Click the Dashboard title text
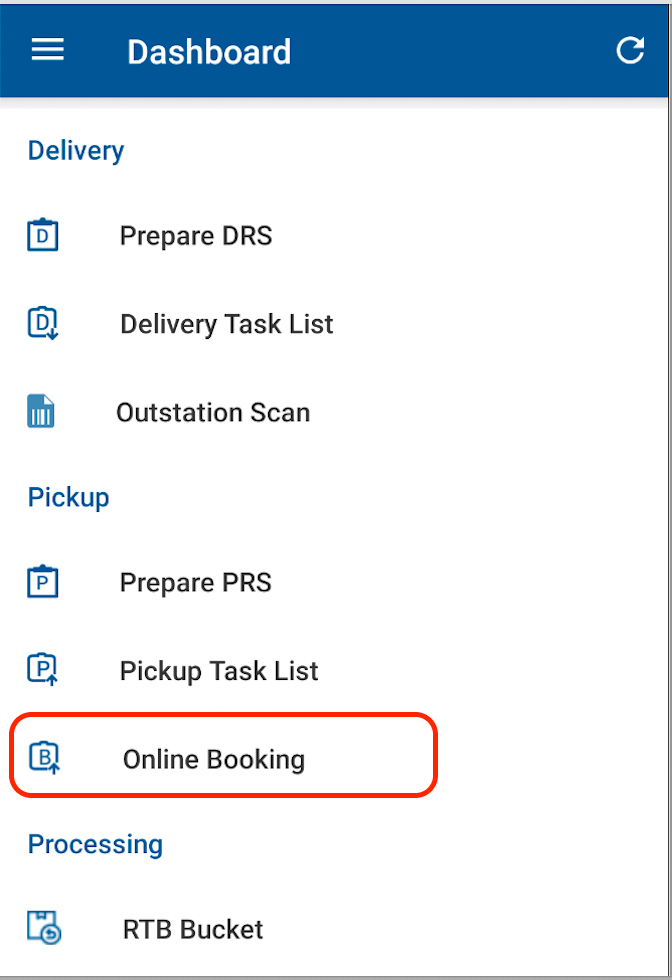This screenshot has height=980, width=672. [x=209, y=51]
